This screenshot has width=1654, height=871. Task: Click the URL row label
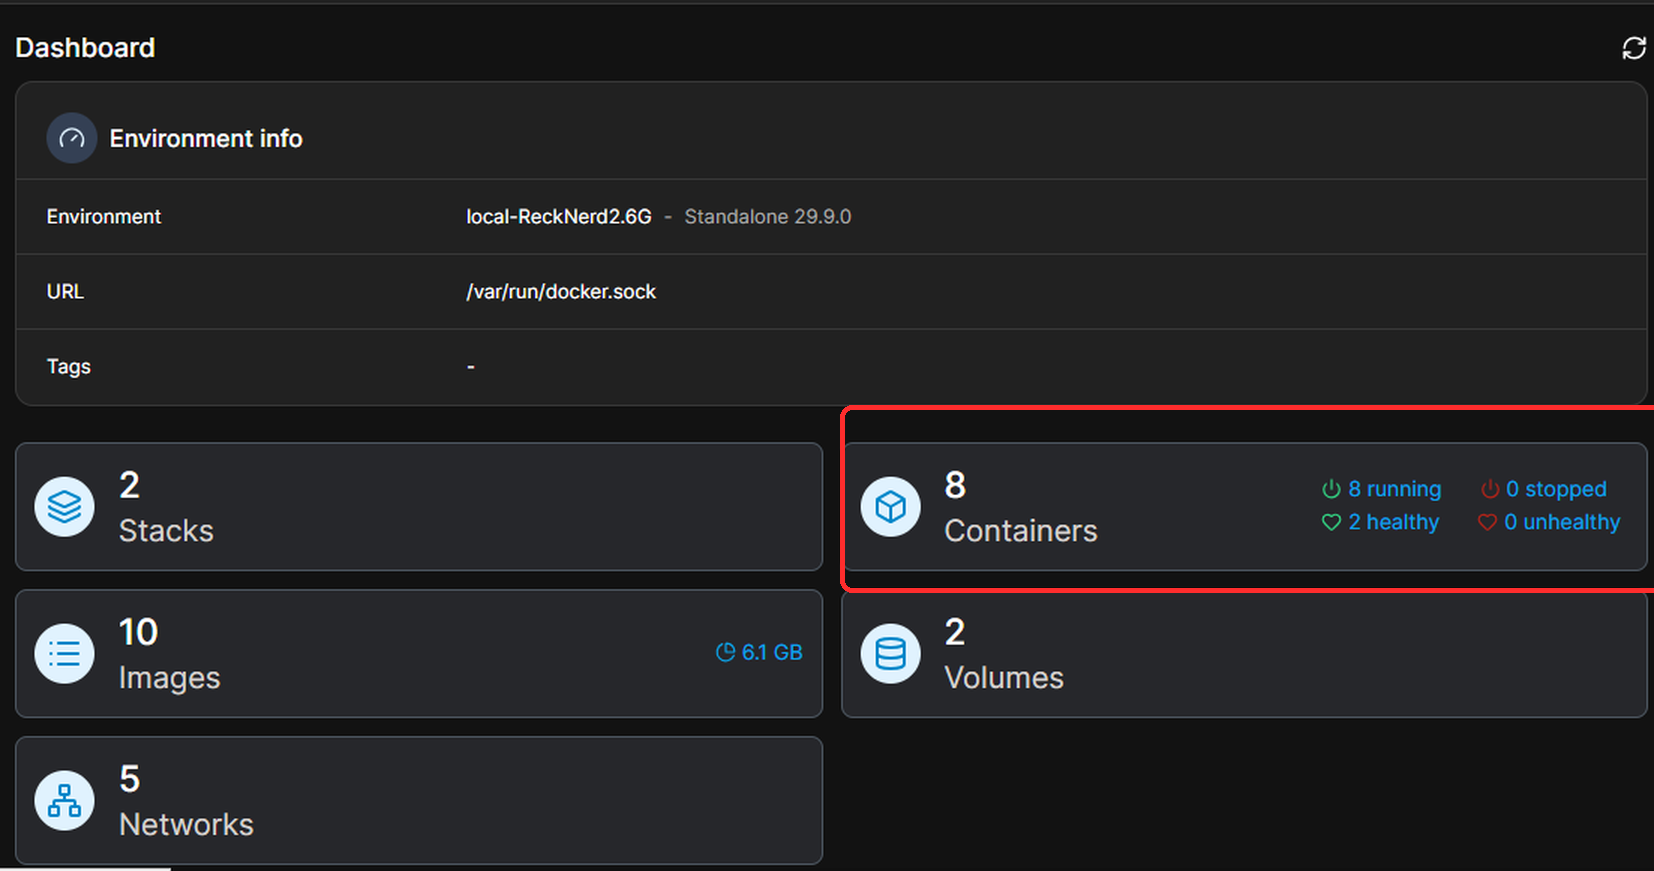65,292
